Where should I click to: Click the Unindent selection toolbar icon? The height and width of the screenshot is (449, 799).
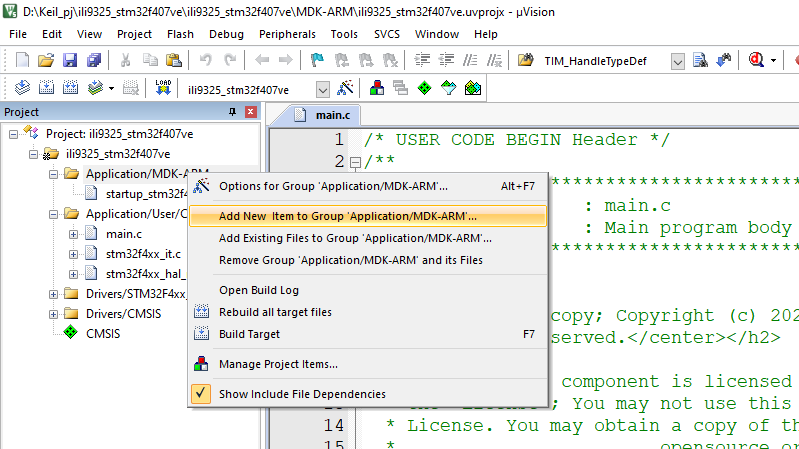click(x=446, y=60)
